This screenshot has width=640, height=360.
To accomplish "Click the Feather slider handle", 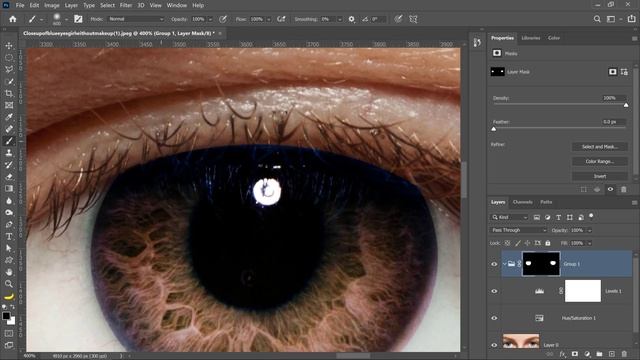I will pyautogui.click(x=494, y=129).
